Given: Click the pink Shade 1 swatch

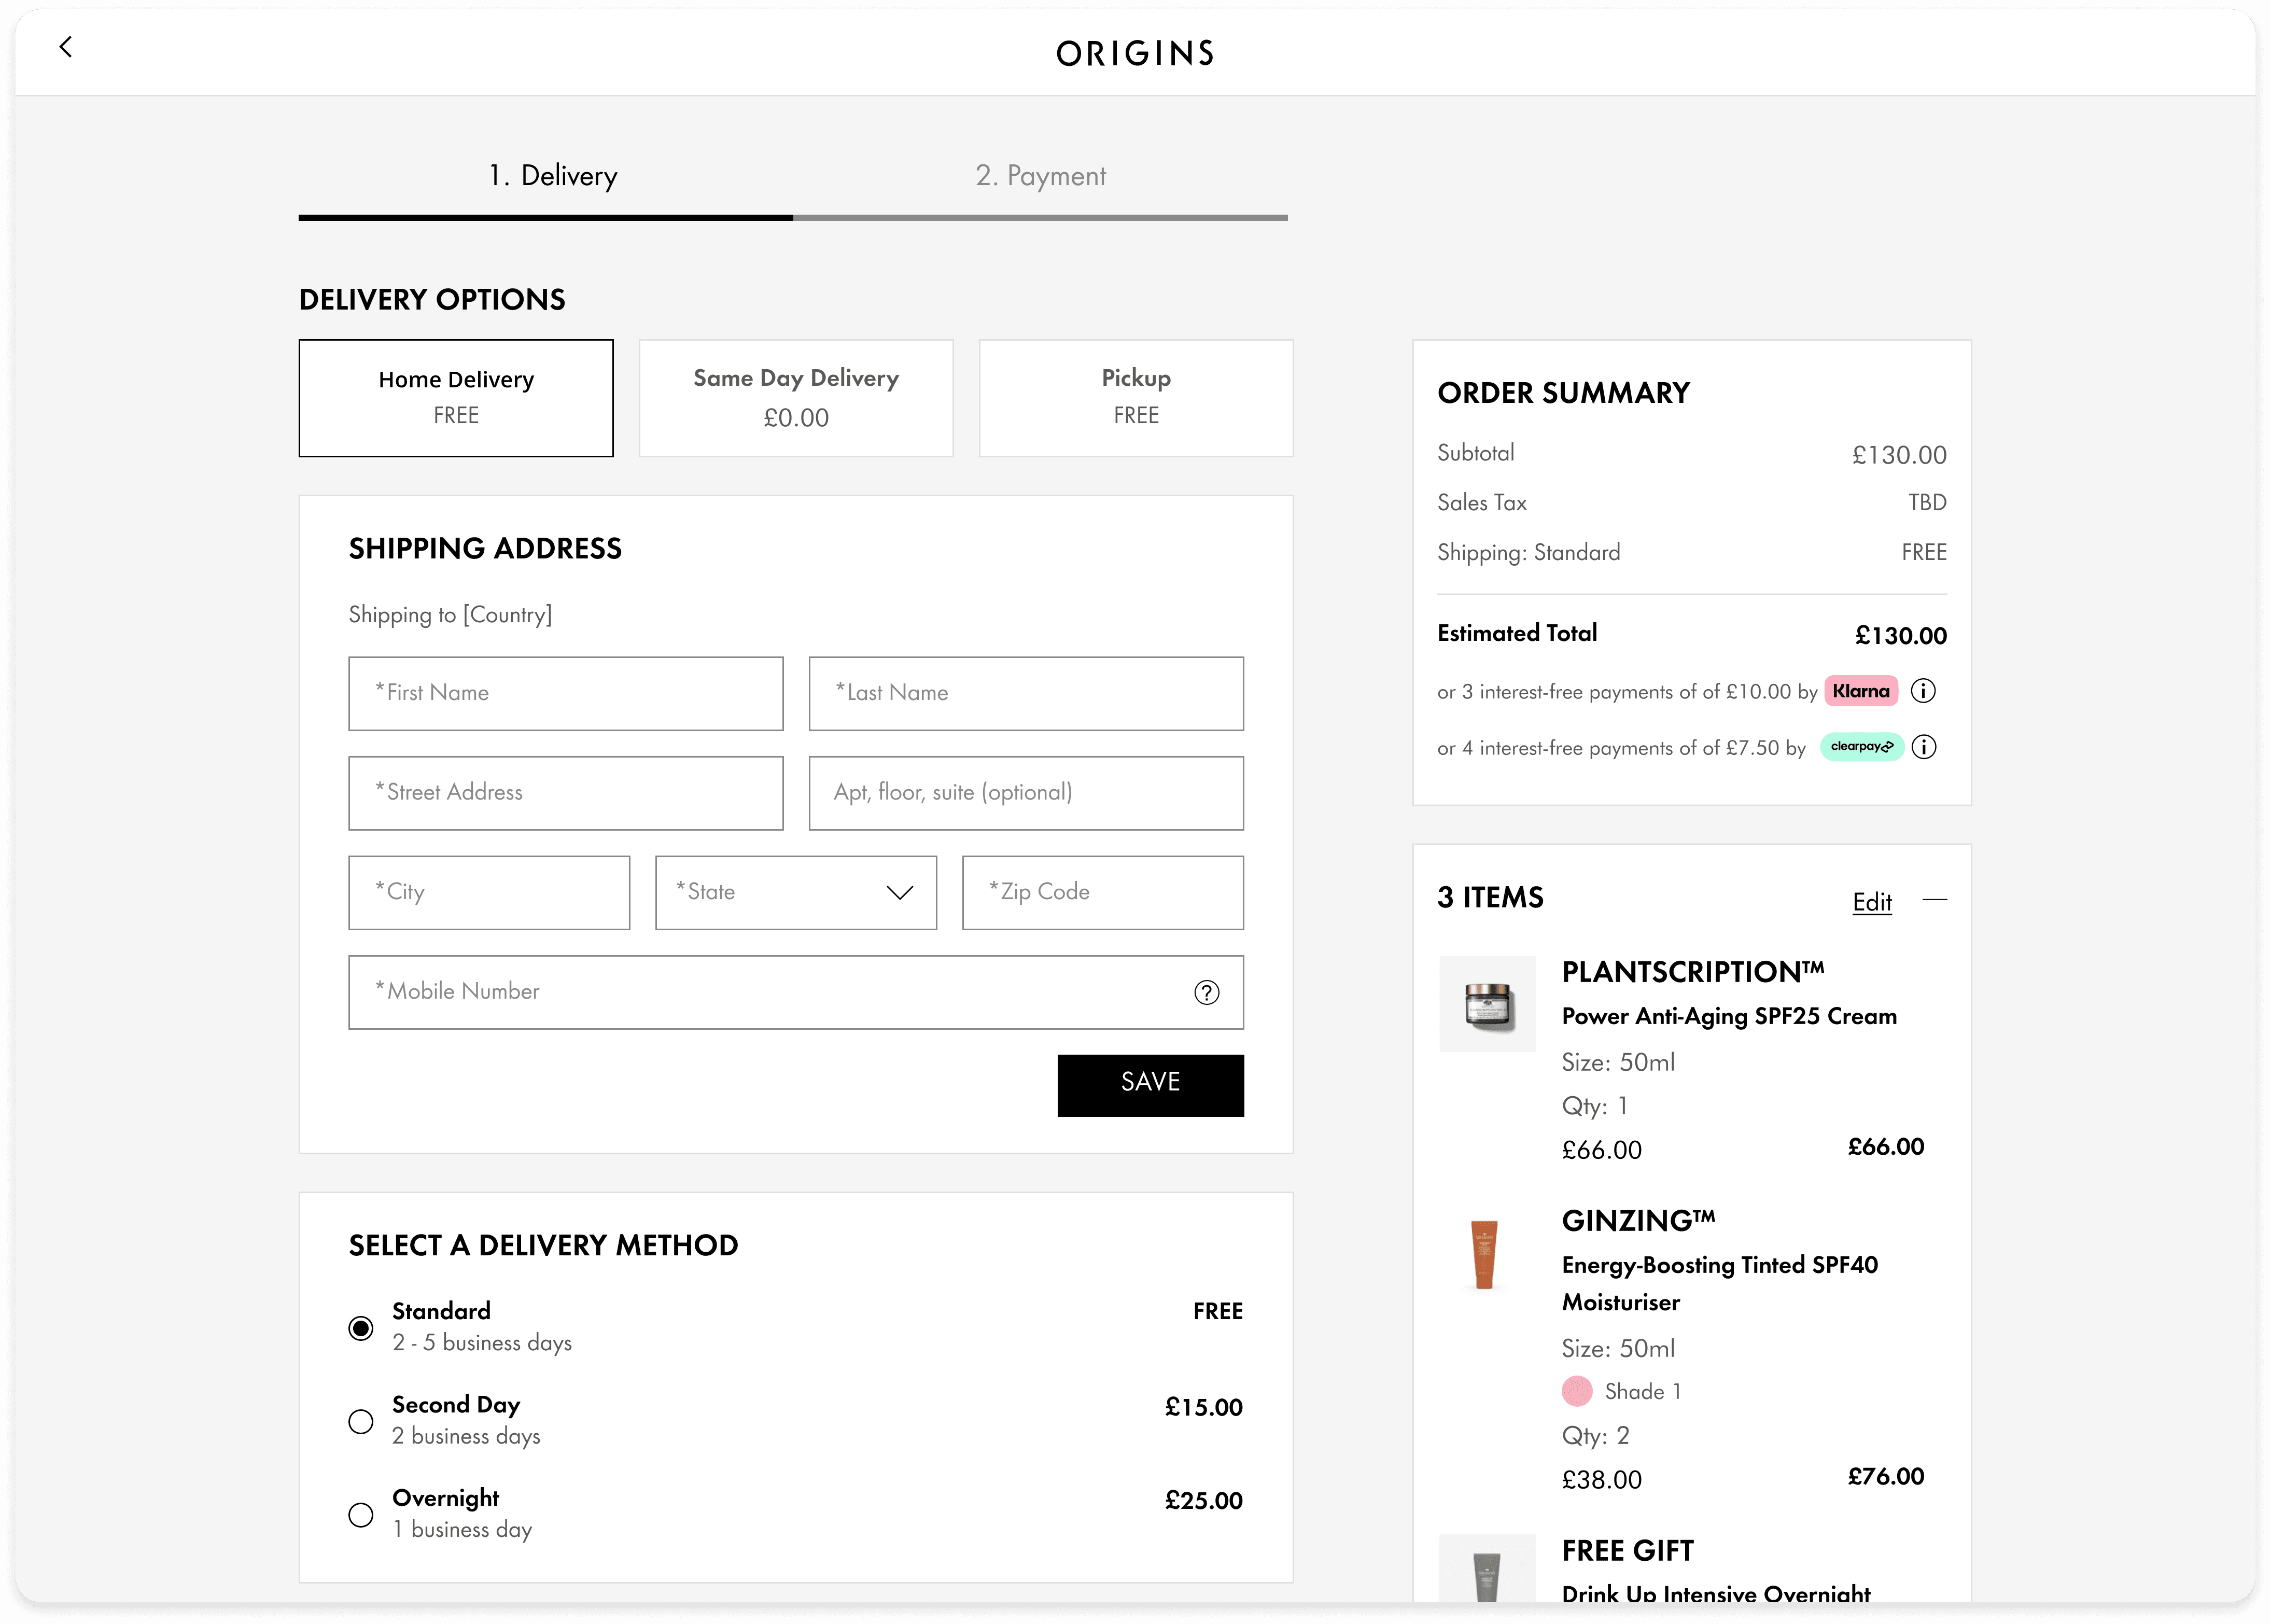Looking at the screenshot, I should [x=1577, y=1391].
